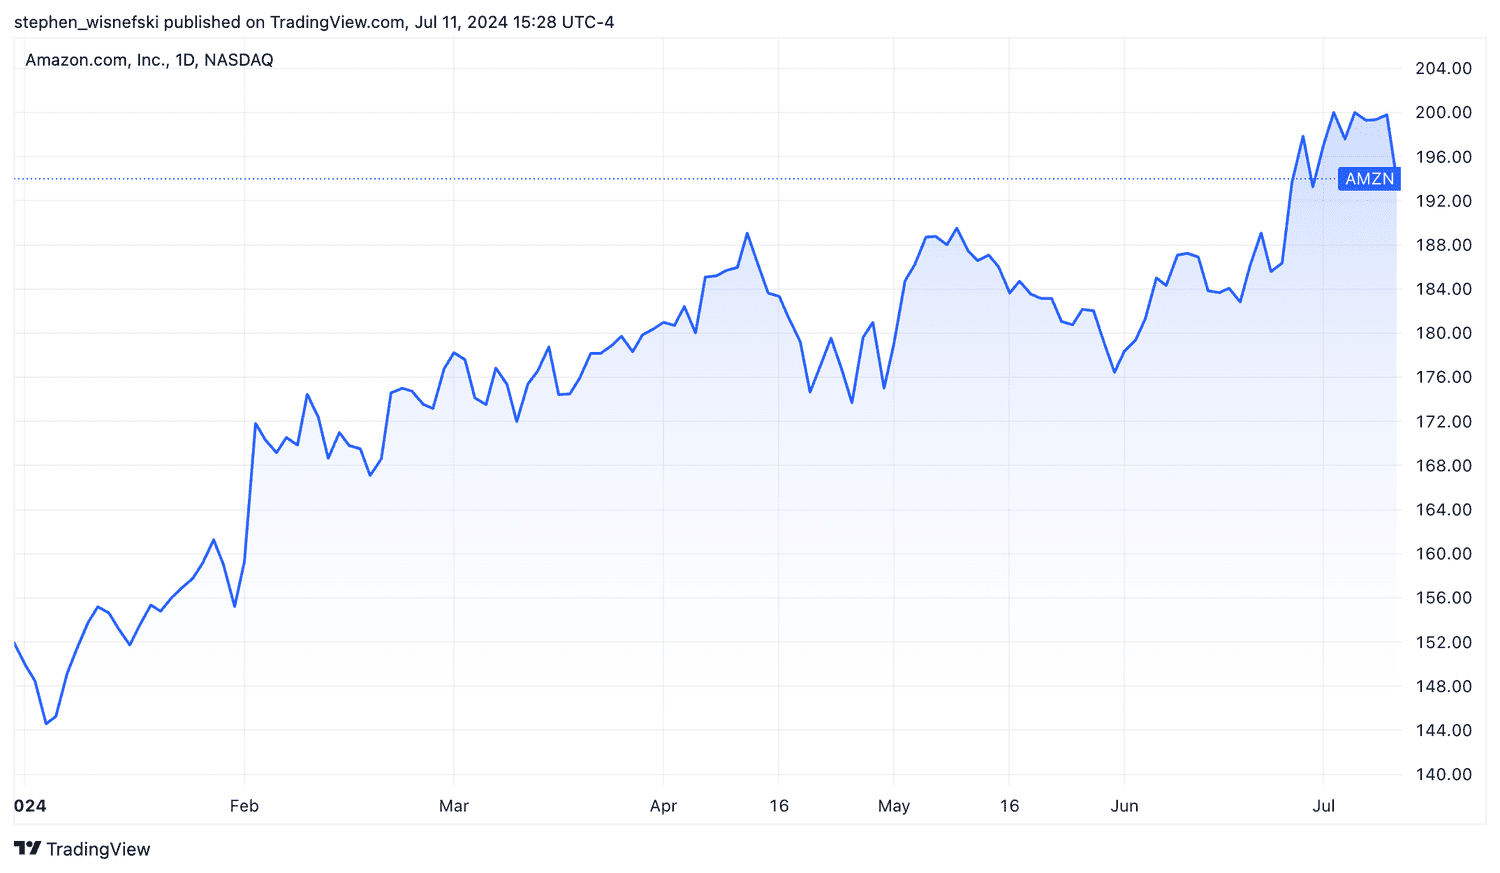Click the 160.00 price axis label
Image resolution: width=1500 pixels, height=873 pixels.
click(x=1443, y=554)
